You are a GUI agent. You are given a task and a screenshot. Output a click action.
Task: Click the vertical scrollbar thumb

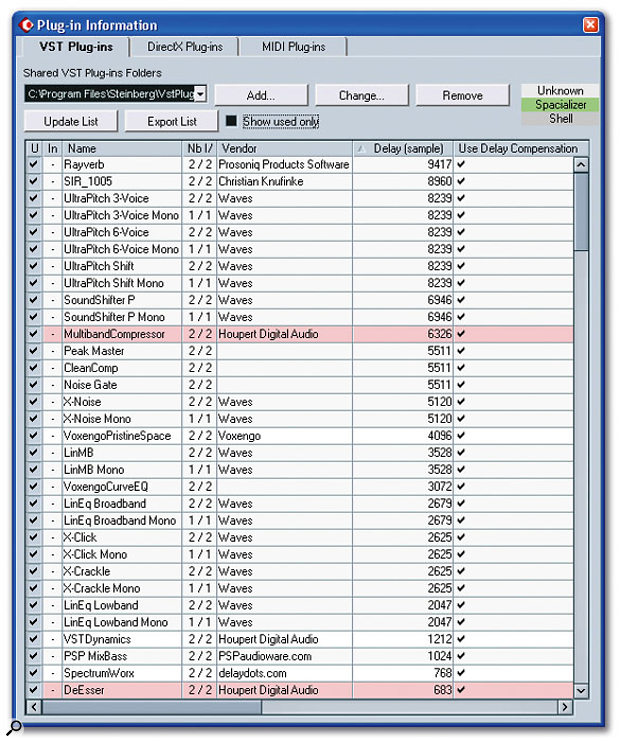(x=581, y=212)
